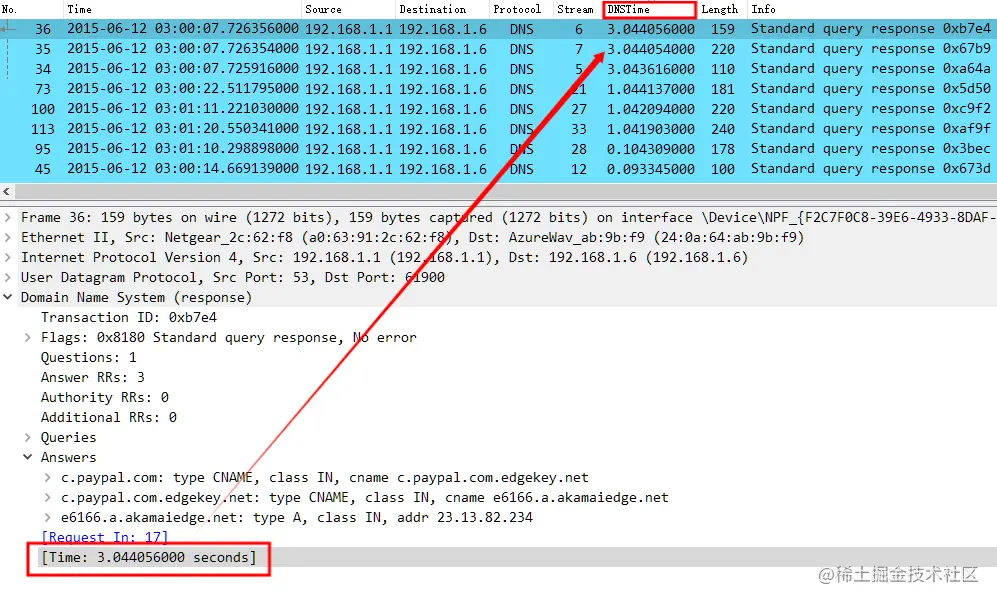Expand the c.paypal.com CNAME answer
This screenshot has width=997, height=603.
[48, 477]
